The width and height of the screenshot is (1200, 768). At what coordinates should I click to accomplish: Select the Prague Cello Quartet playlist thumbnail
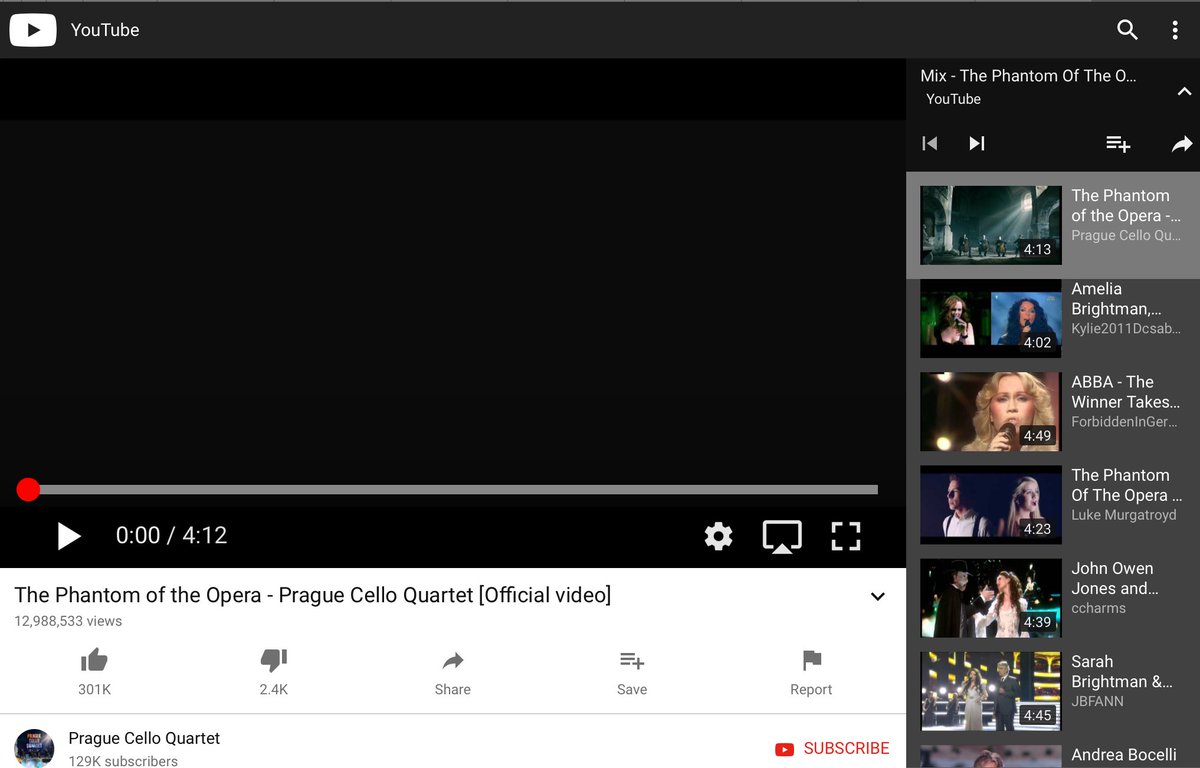tap(991, 225)
